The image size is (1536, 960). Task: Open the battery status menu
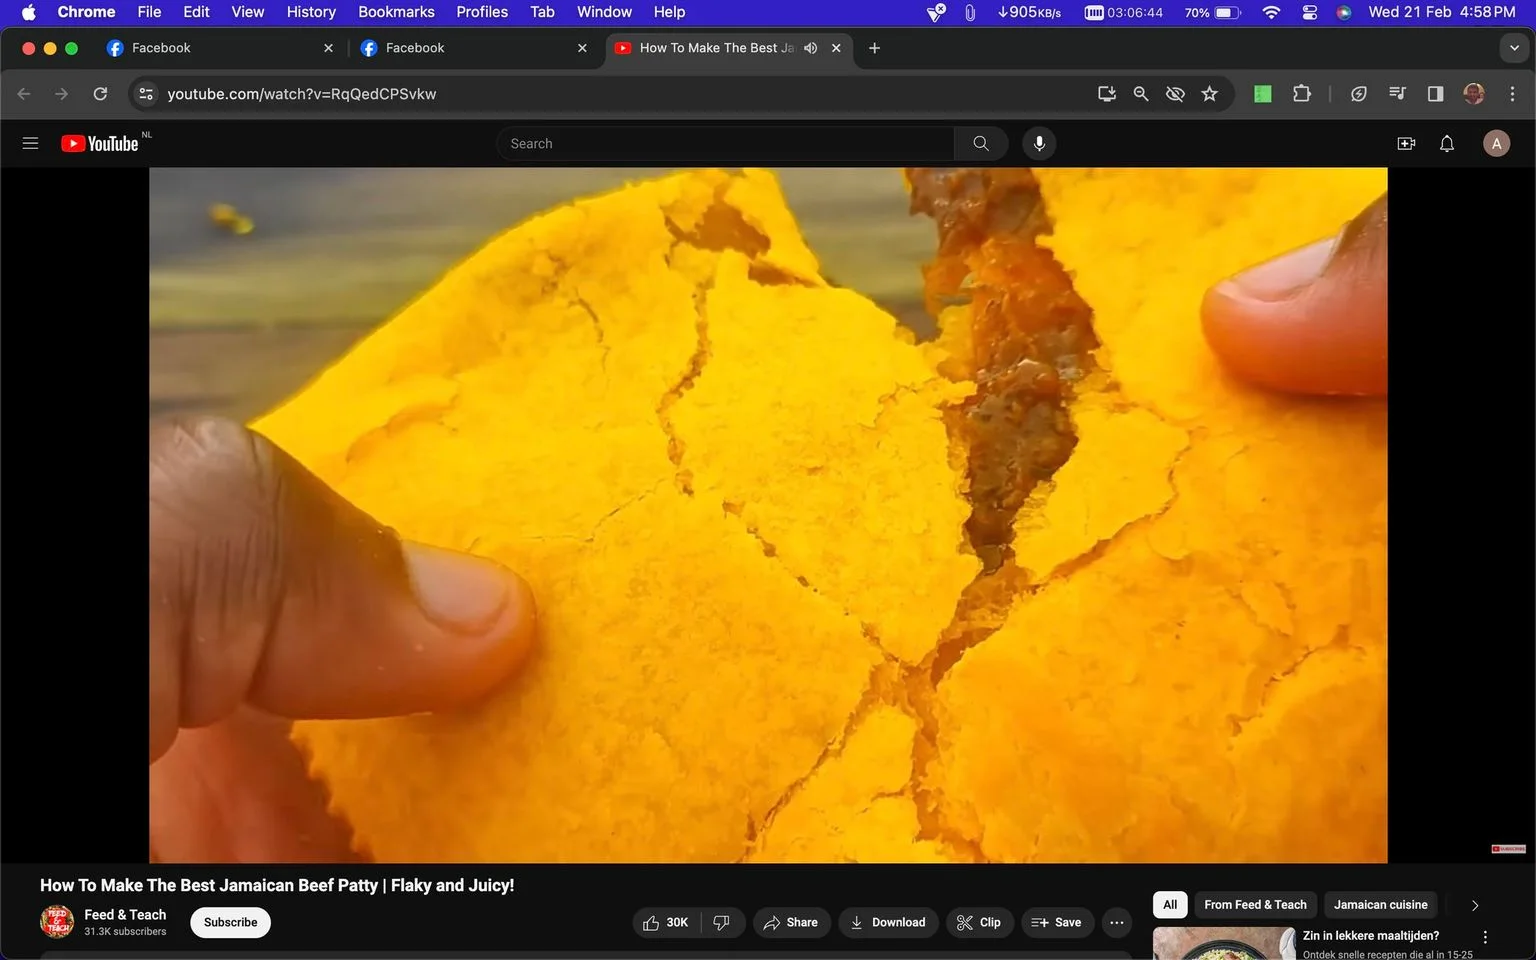coord(1212,12)
